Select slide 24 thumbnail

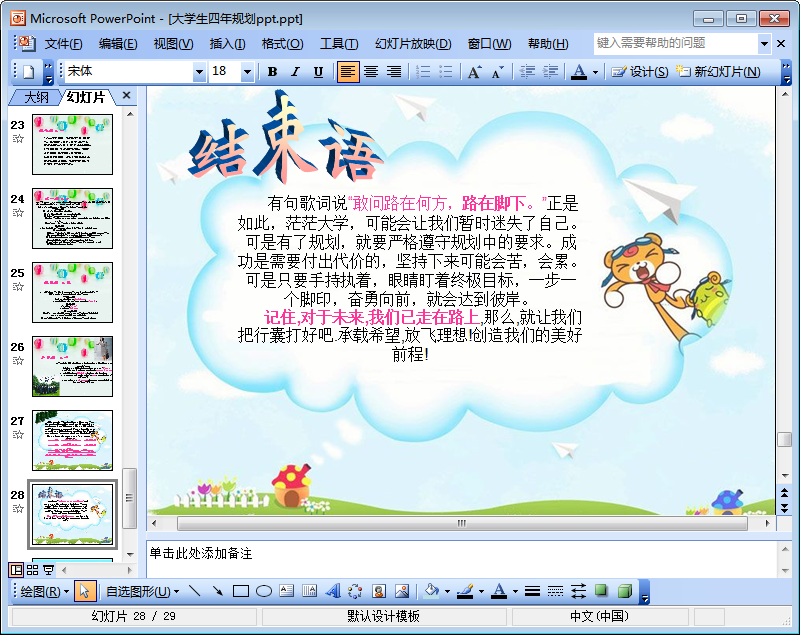(72, 218)
